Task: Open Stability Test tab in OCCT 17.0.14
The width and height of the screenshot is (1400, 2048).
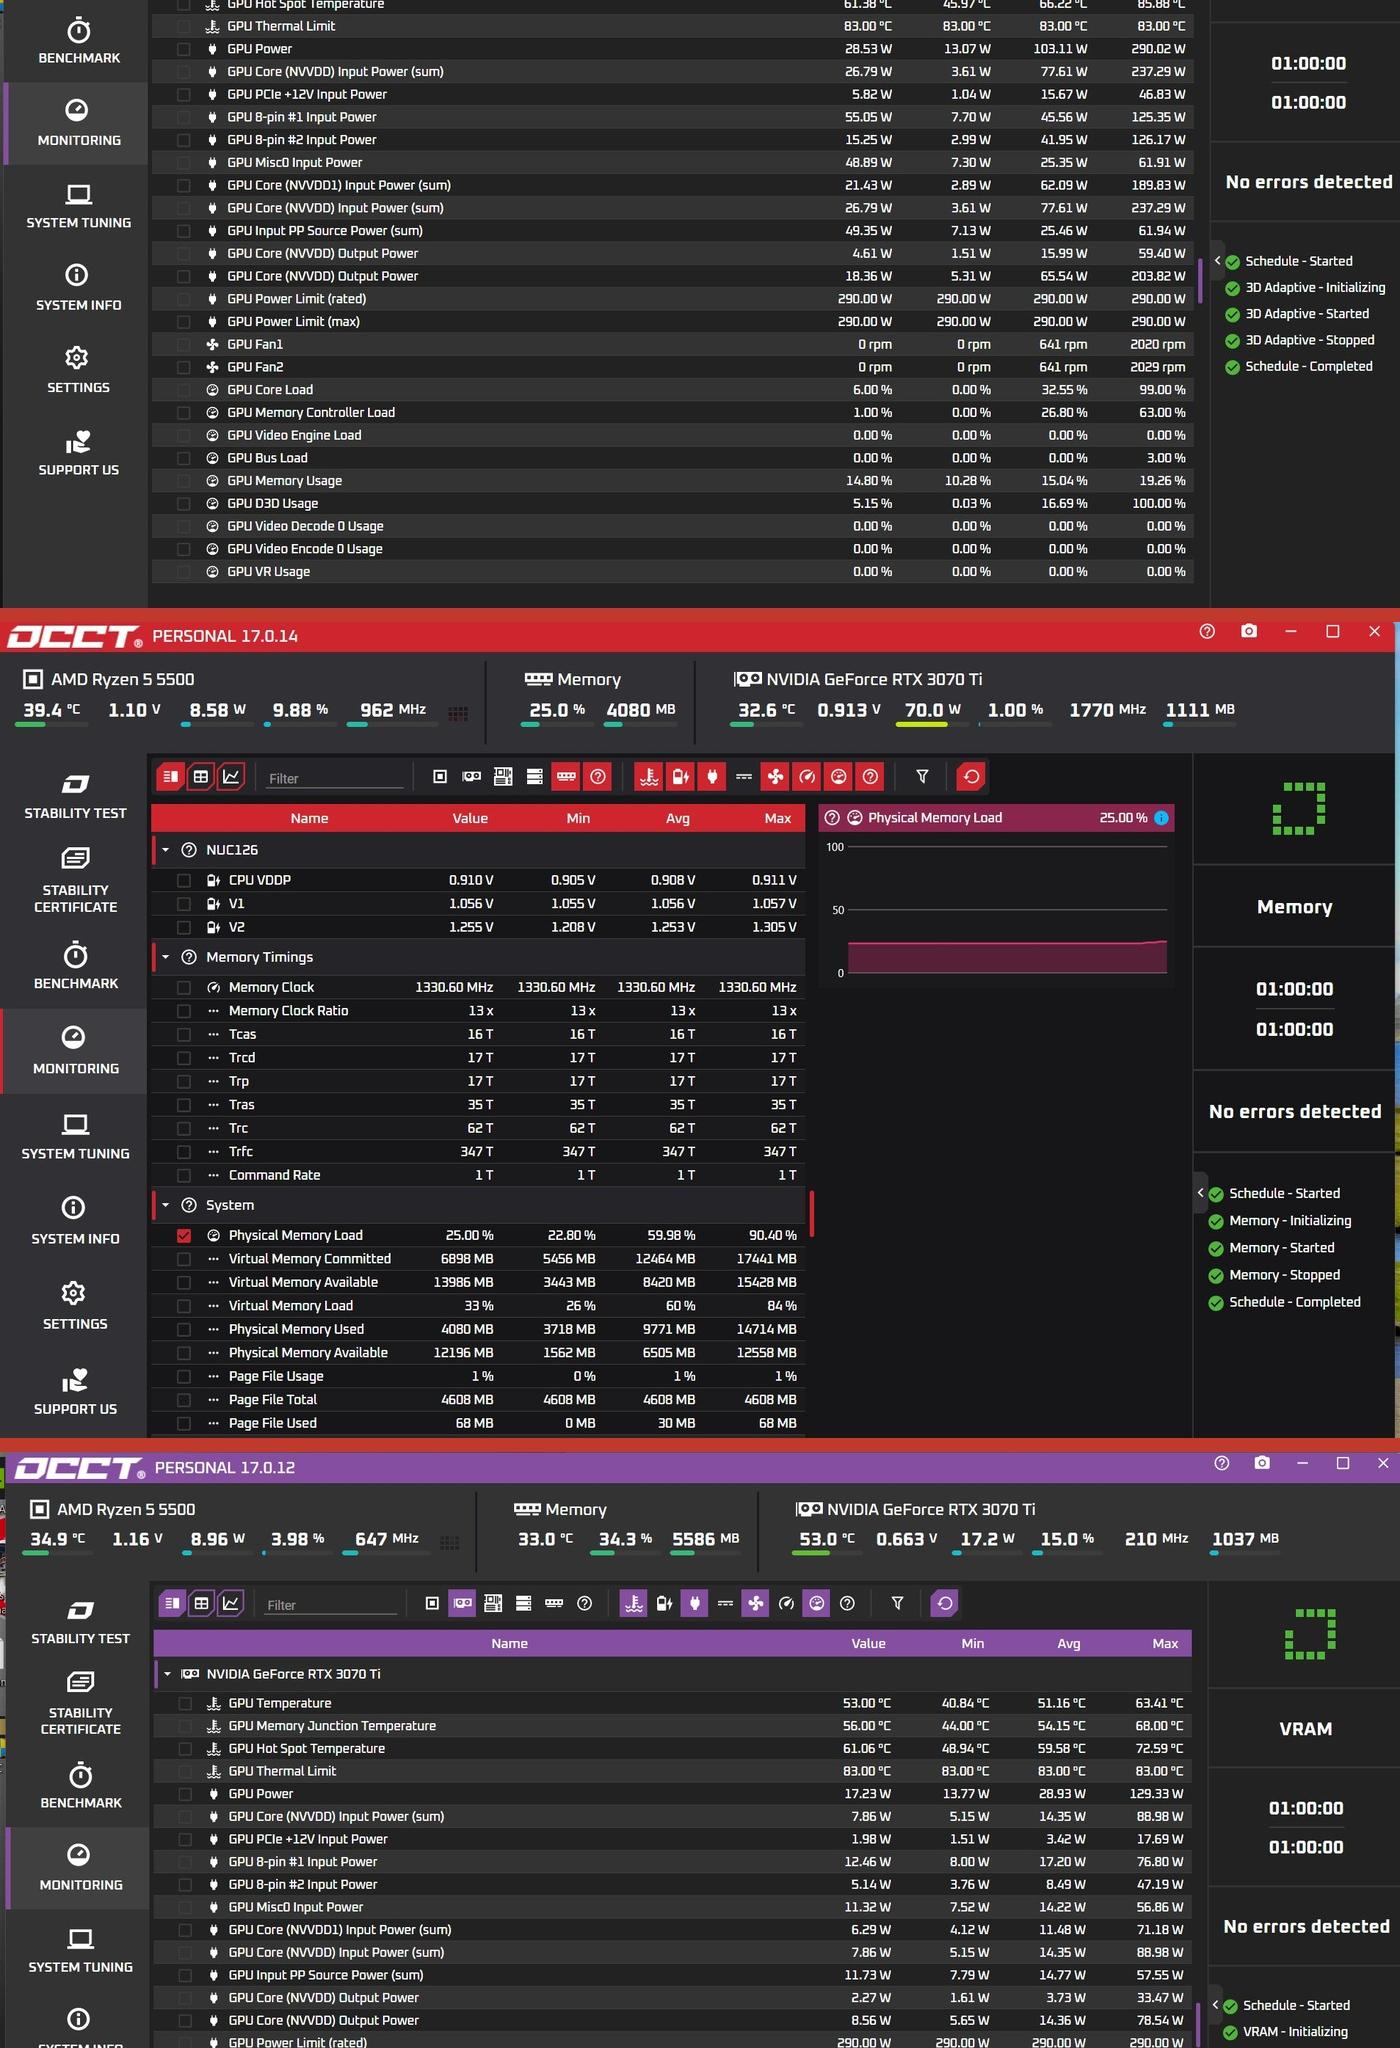Action: 76,796
